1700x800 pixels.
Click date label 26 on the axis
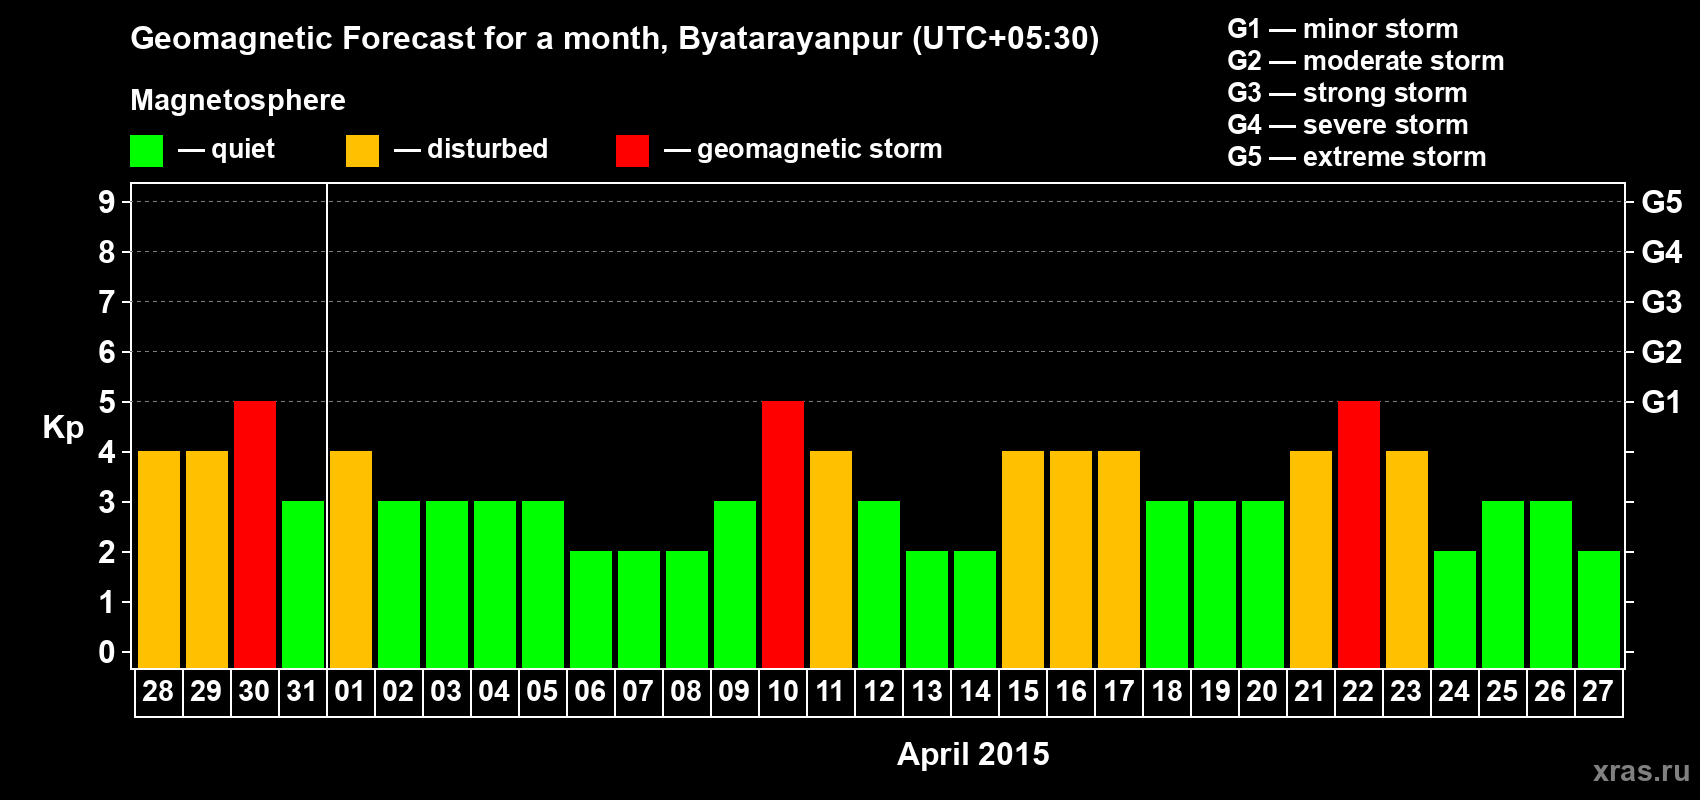(x=1550, y=692)
